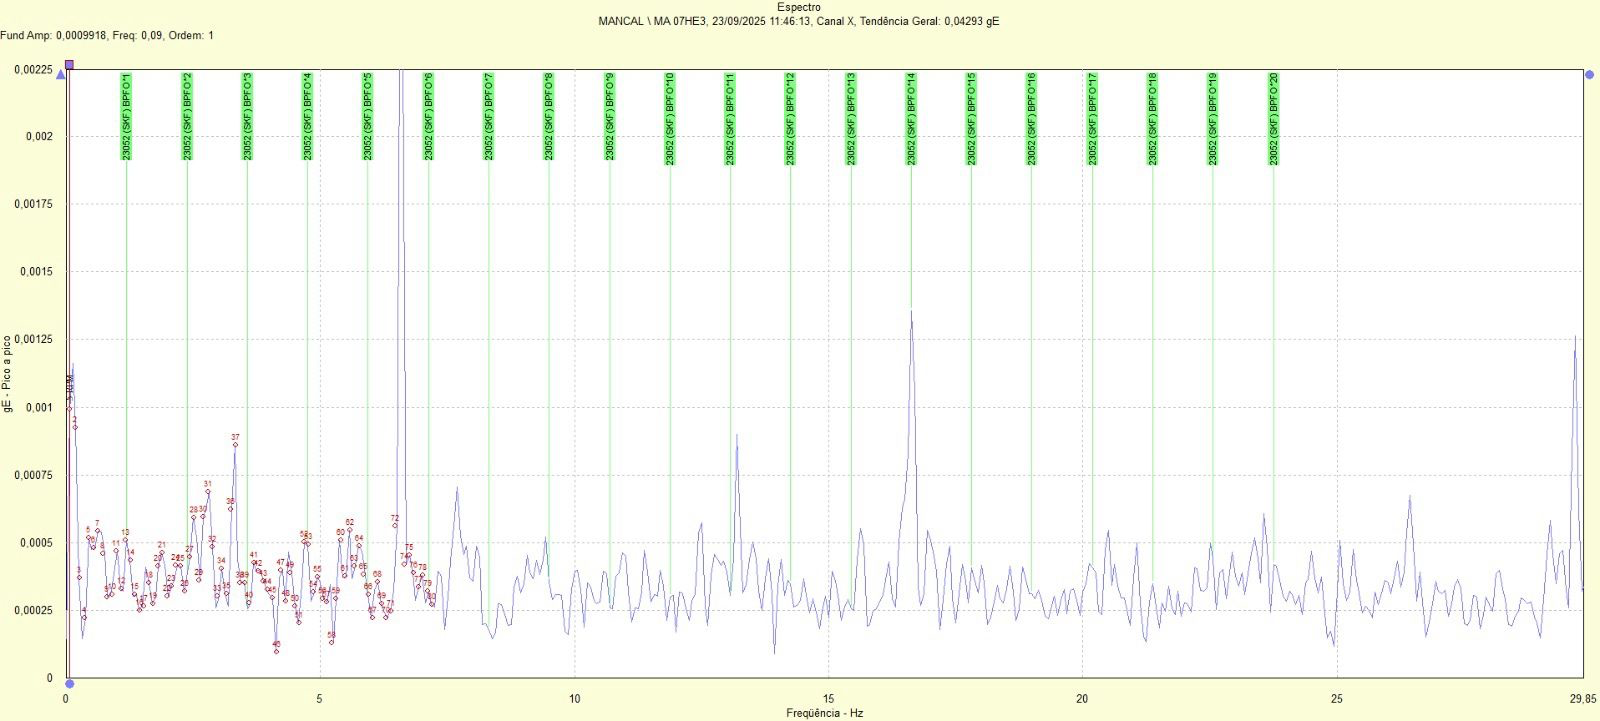
Task: Click the 0,0005 value on the Y axis
Action: [37, 543]
